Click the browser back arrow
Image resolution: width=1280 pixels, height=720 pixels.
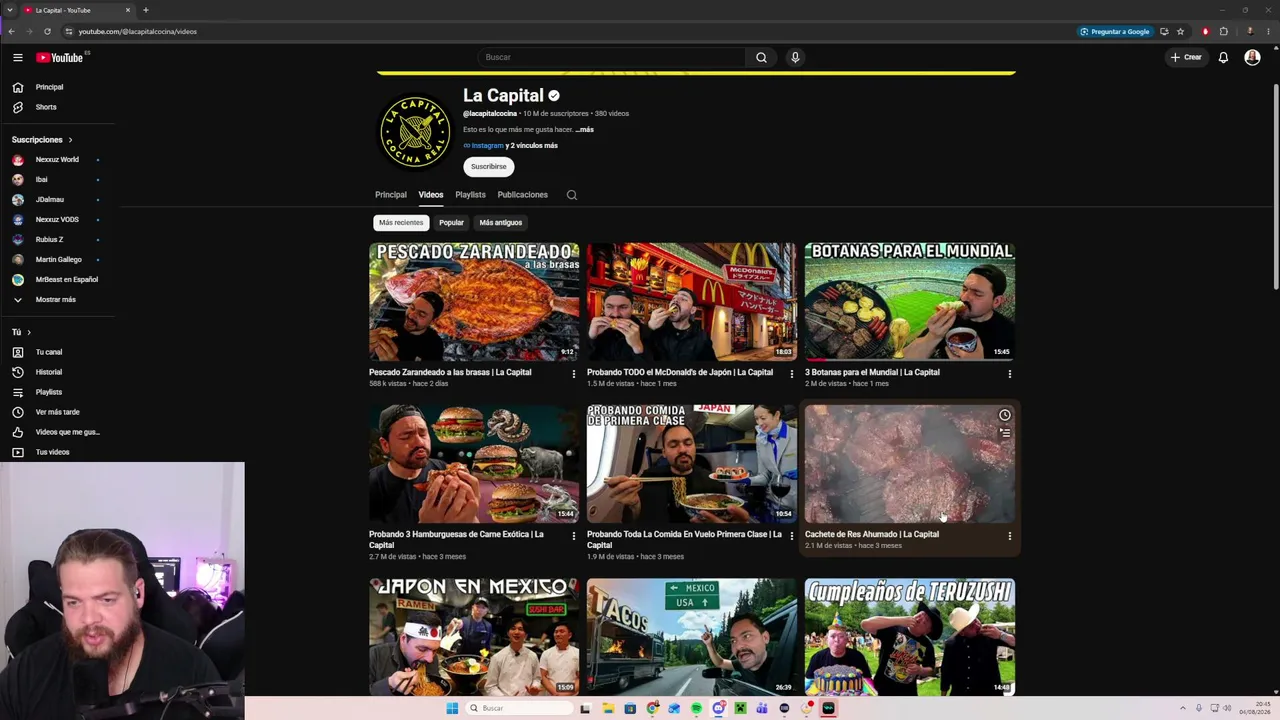tap(11, 31)
